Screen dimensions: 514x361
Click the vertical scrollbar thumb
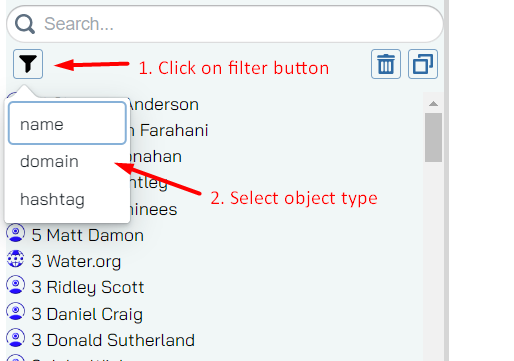click(x=433, y=137)
